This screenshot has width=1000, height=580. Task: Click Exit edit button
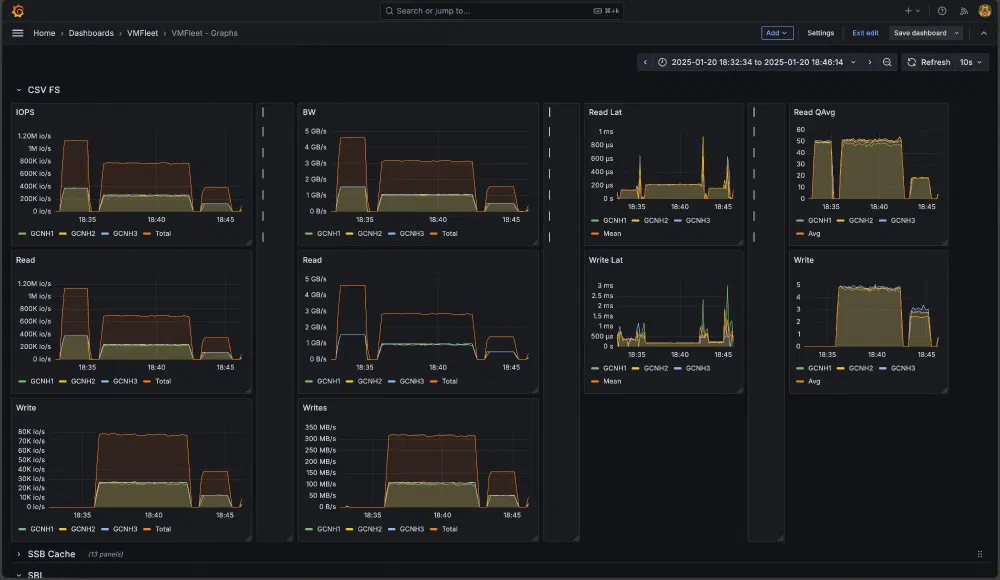pyautogui.click(x=865, y=33)
